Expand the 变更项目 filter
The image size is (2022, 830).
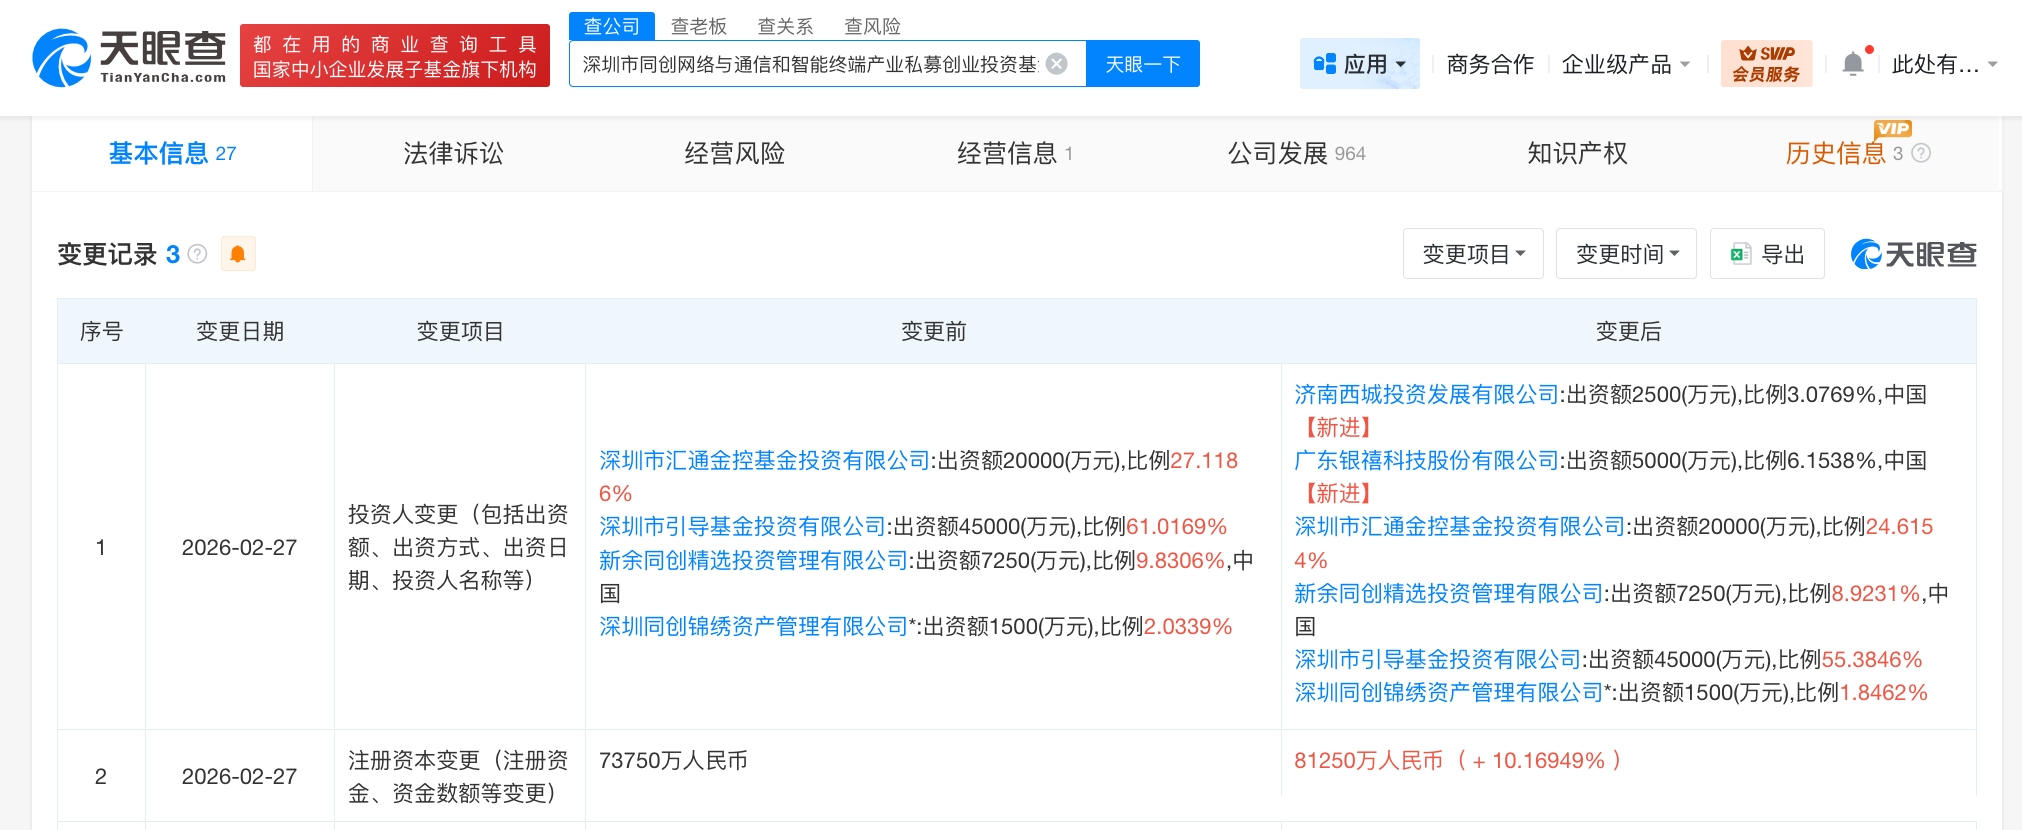pos(1473,254)
